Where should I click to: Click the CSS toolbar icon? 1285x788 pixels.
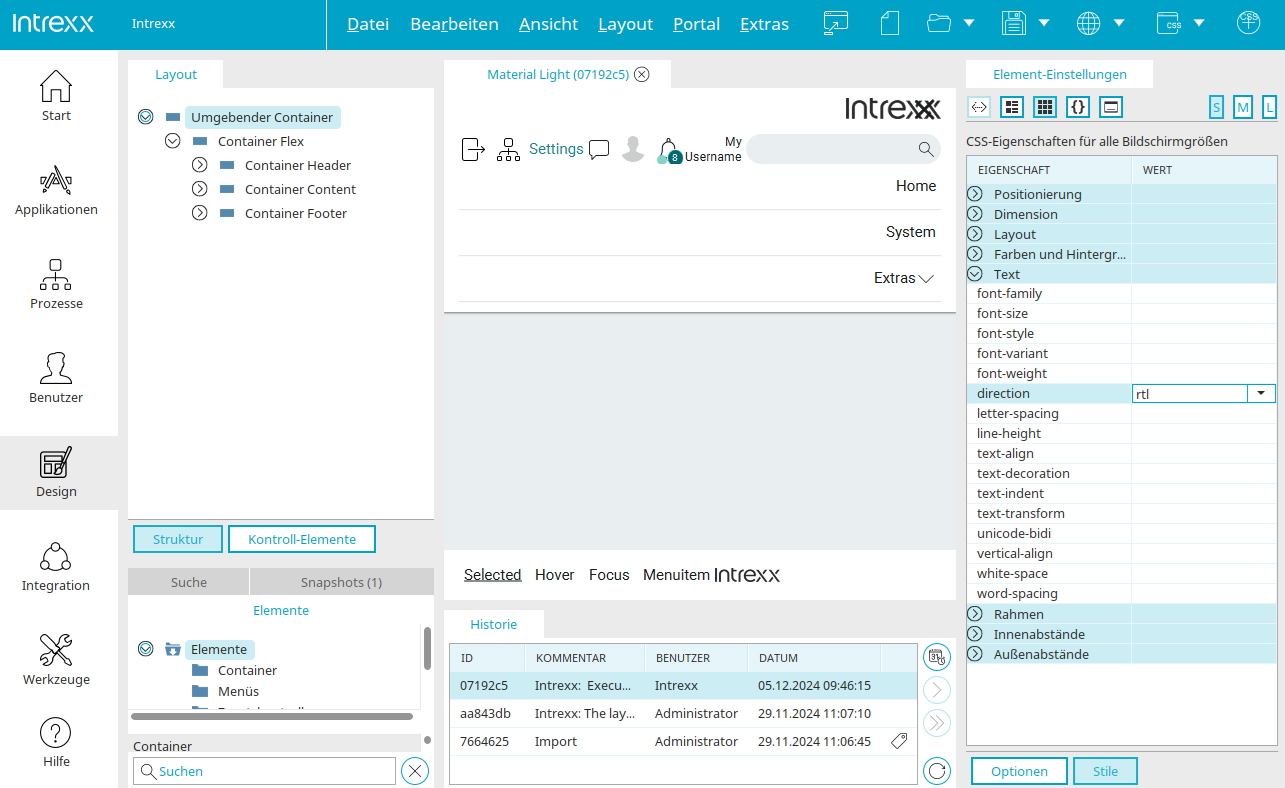coord(1168,24)
